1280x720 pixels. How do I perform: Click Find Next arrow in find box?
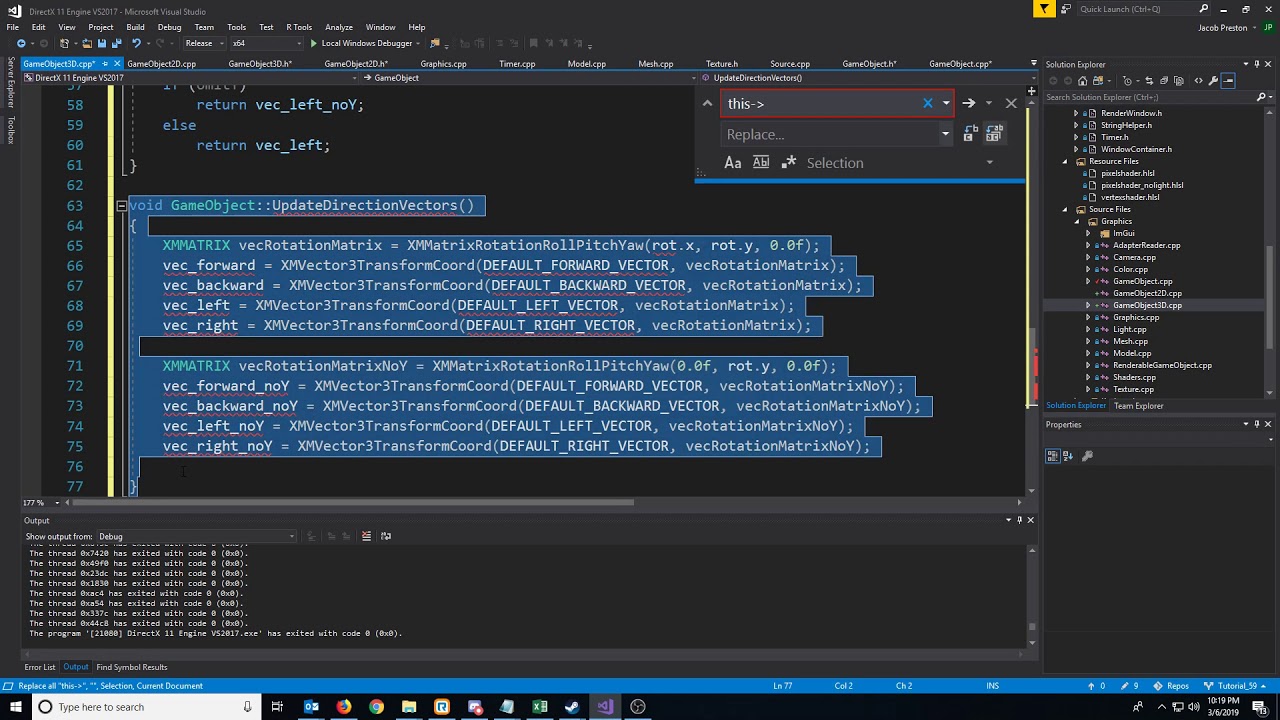[x=968, y=103]
